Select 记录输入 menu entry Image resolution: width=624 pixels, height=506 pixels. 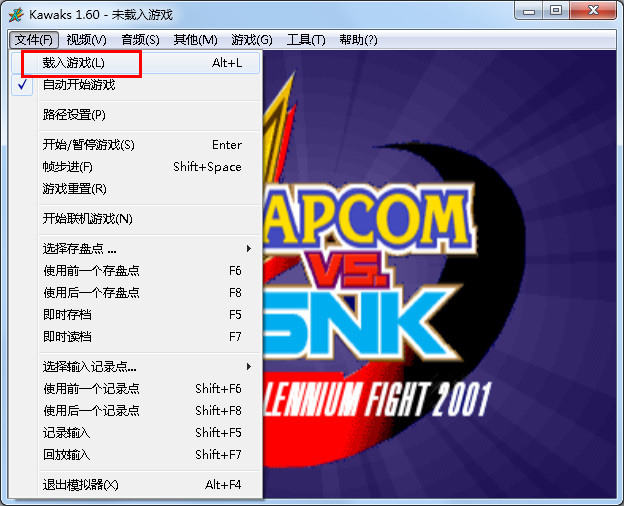[x=67, y=433]
